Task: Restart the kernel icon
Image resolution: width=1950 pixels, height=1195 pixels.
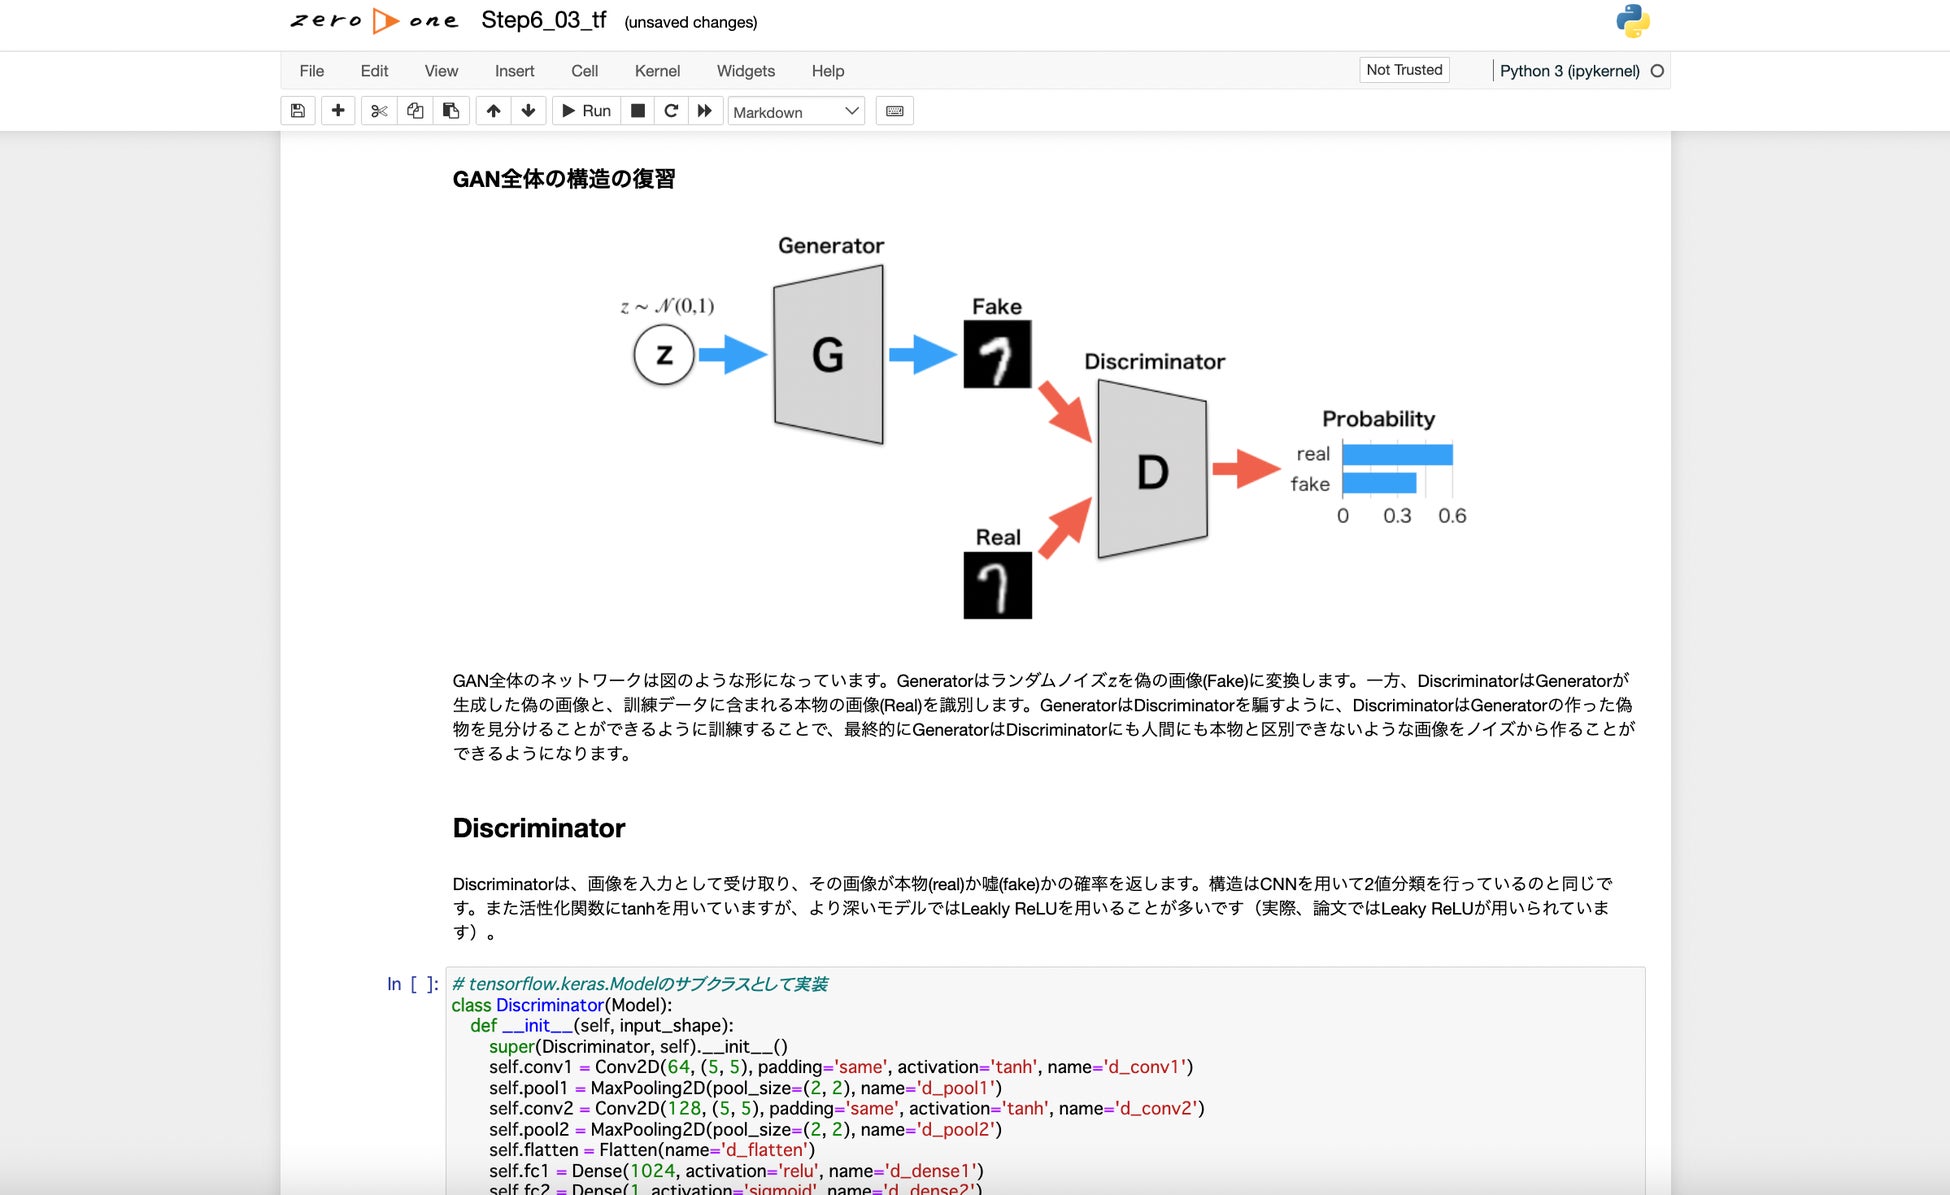Action: 671,111
